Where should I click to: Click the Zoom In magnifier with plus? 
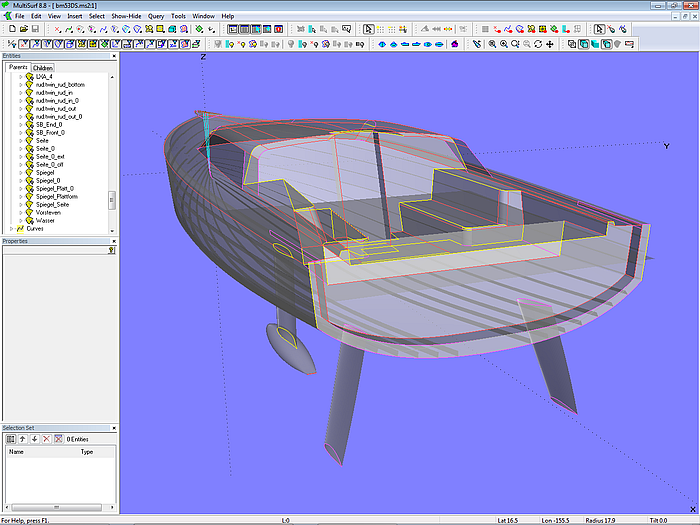[x=504, y=44]
